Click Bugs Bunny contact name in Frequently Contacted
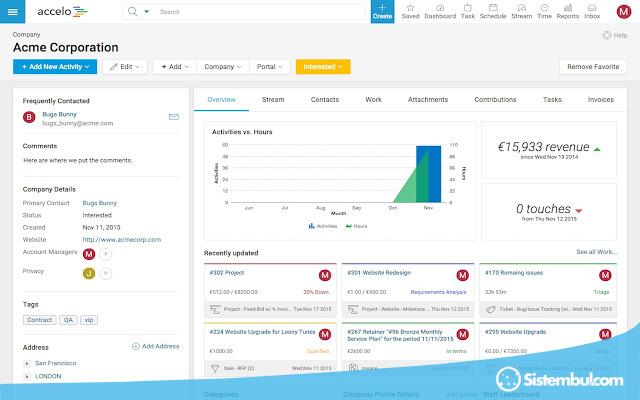 (60, 114)
